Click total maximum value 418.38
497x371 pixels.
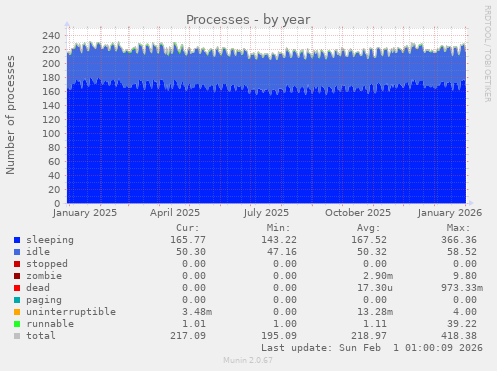tap(459, 336)
